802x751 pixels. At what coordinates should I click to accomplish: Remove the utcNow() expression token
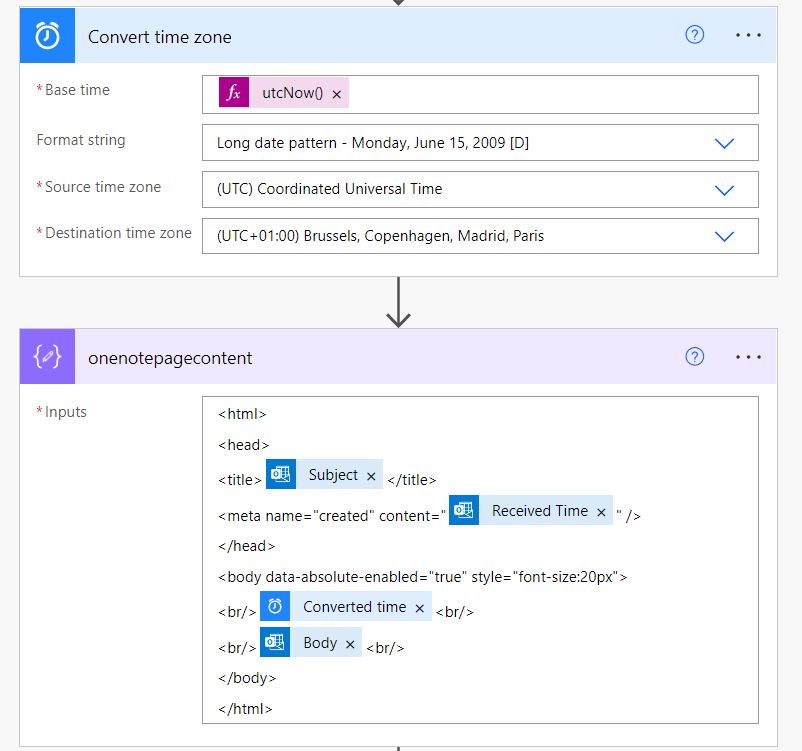(337, 94)
